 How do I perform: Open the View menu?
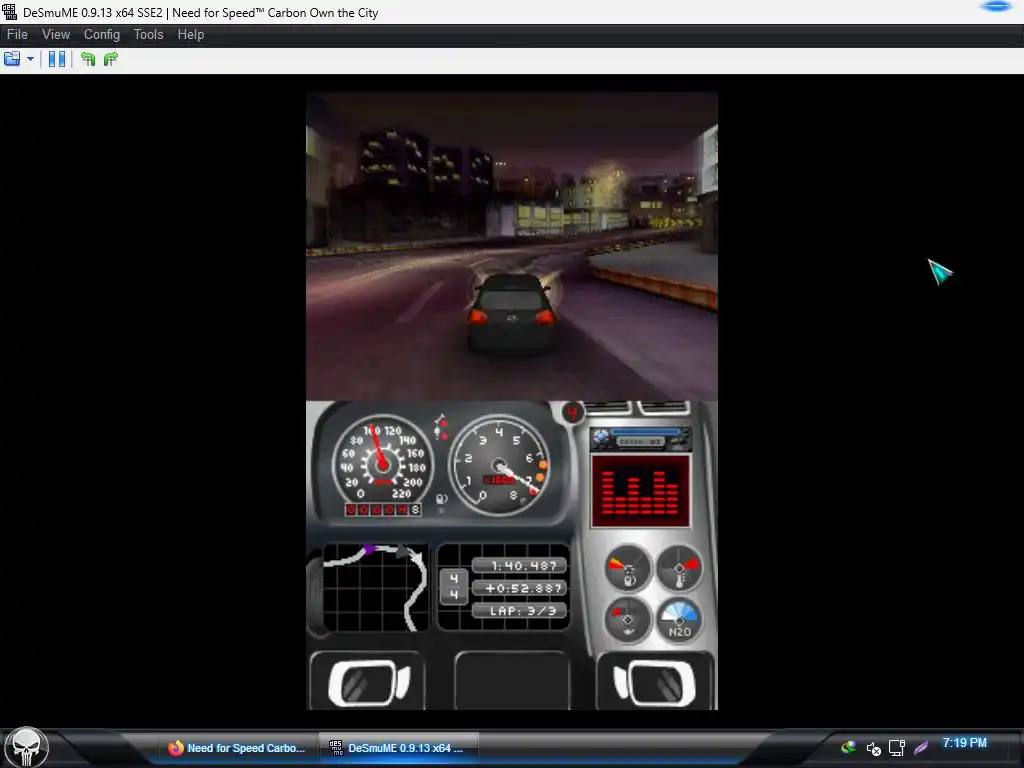56,35
